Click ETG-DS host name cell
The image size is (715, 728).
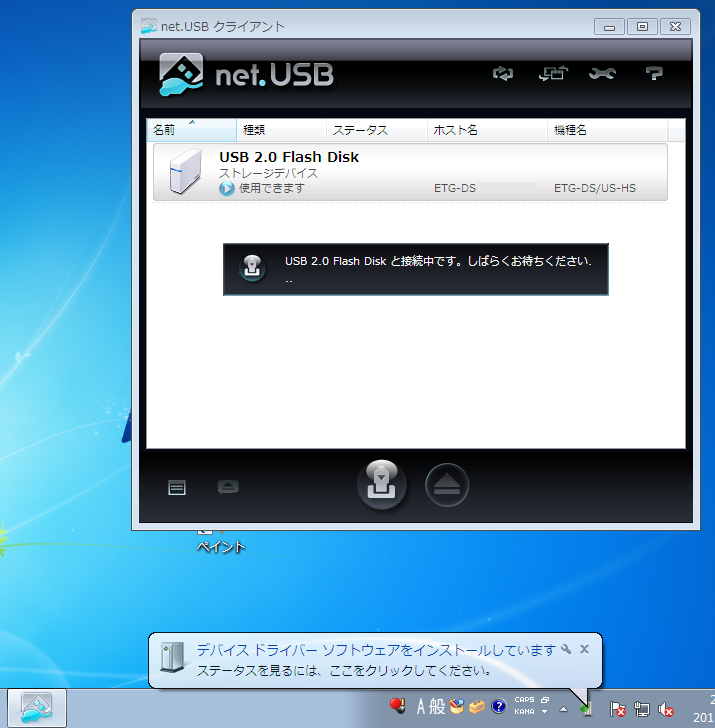tap(455, 188)
